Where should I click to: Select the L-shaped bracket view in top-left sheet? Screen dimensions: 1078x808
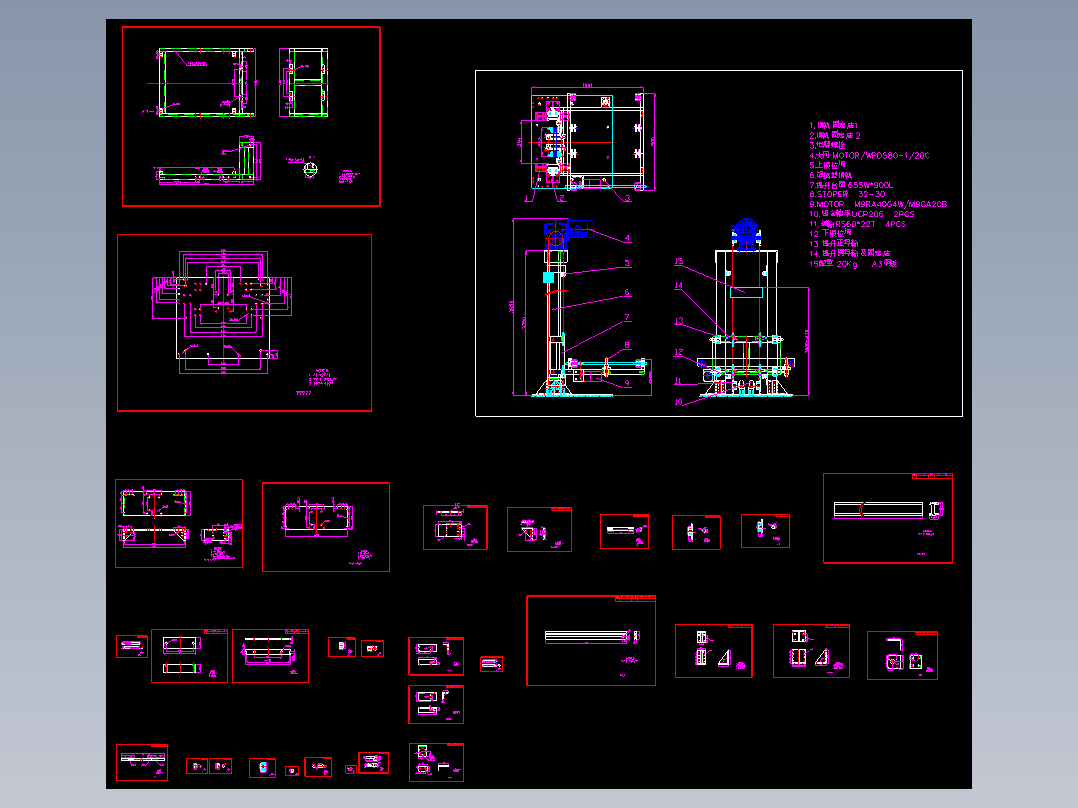(207, 160)
